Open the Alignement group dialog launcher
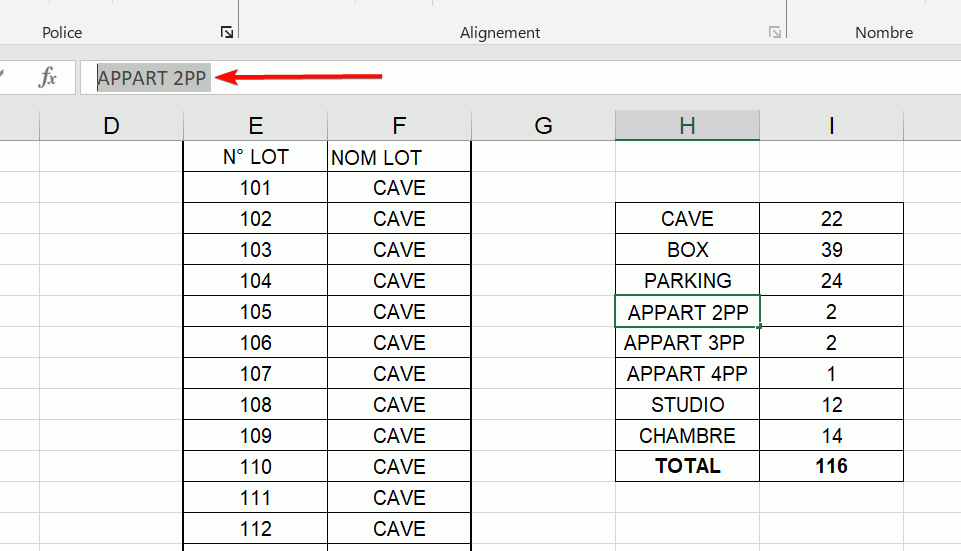Viewport: 961px width, 551px height. tap(774, 33)
